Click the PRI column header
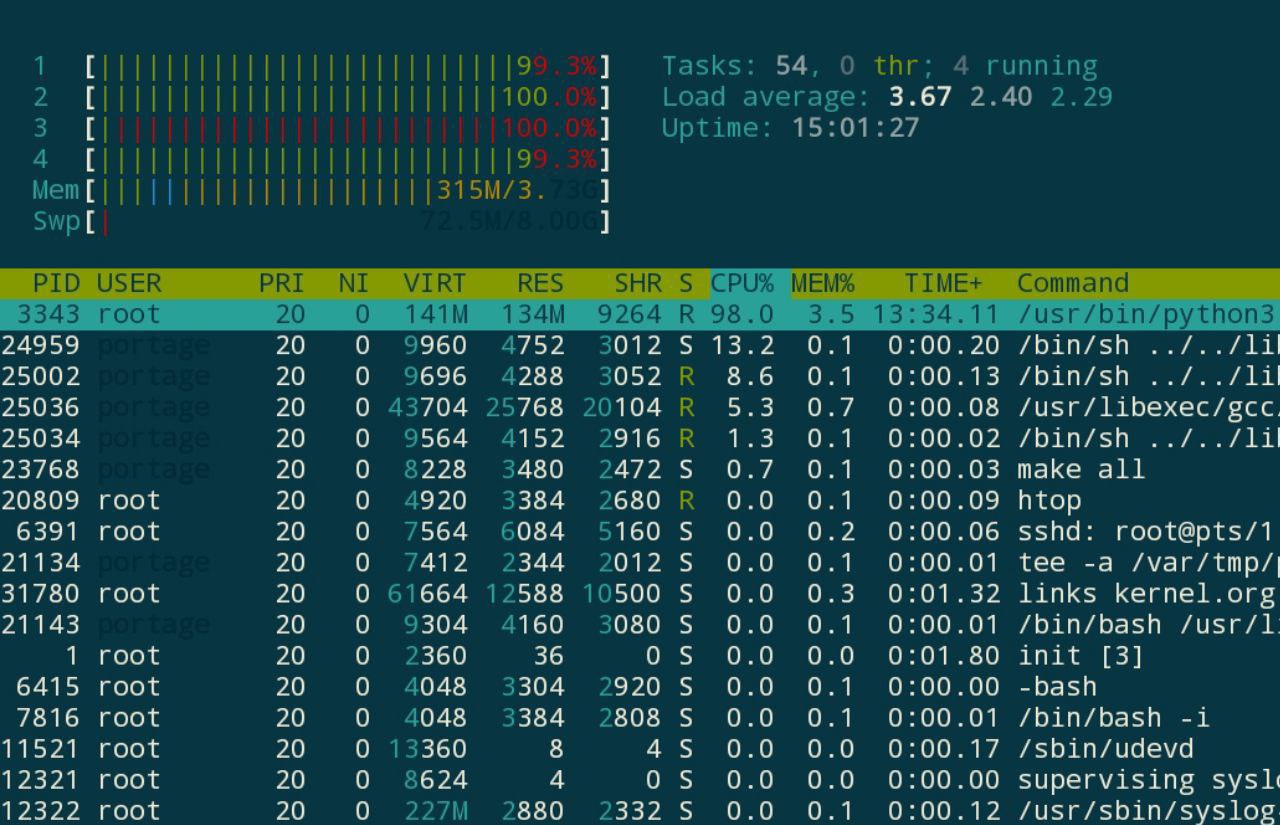 [x=281, y=283]
